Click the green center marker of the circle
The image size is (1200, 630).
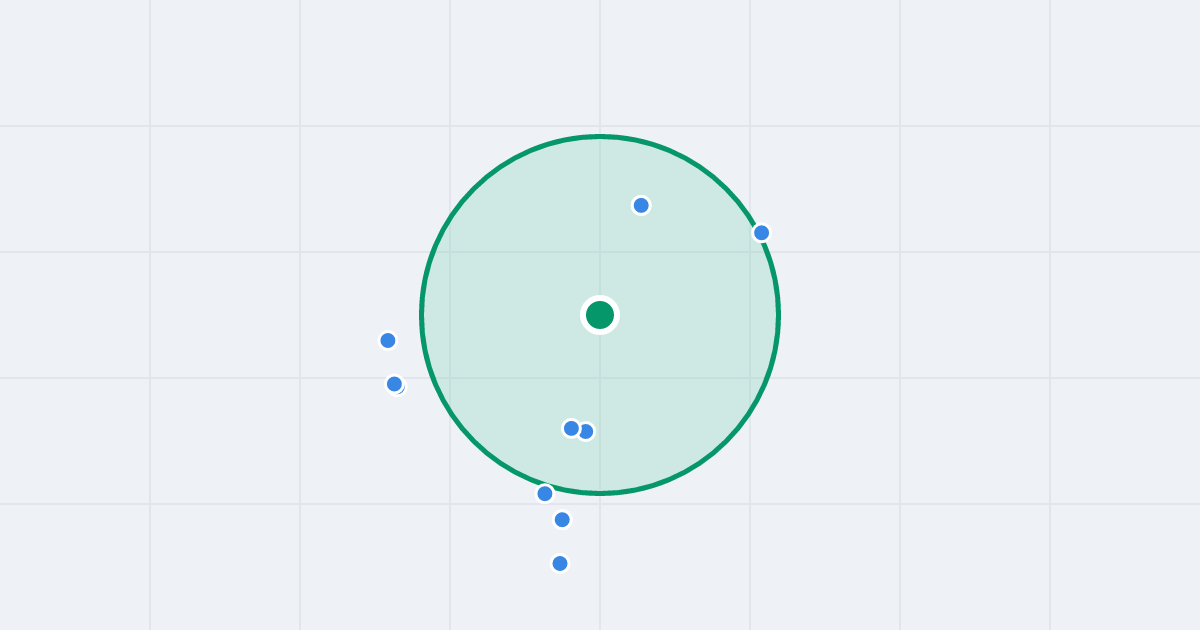coord(600,315)
